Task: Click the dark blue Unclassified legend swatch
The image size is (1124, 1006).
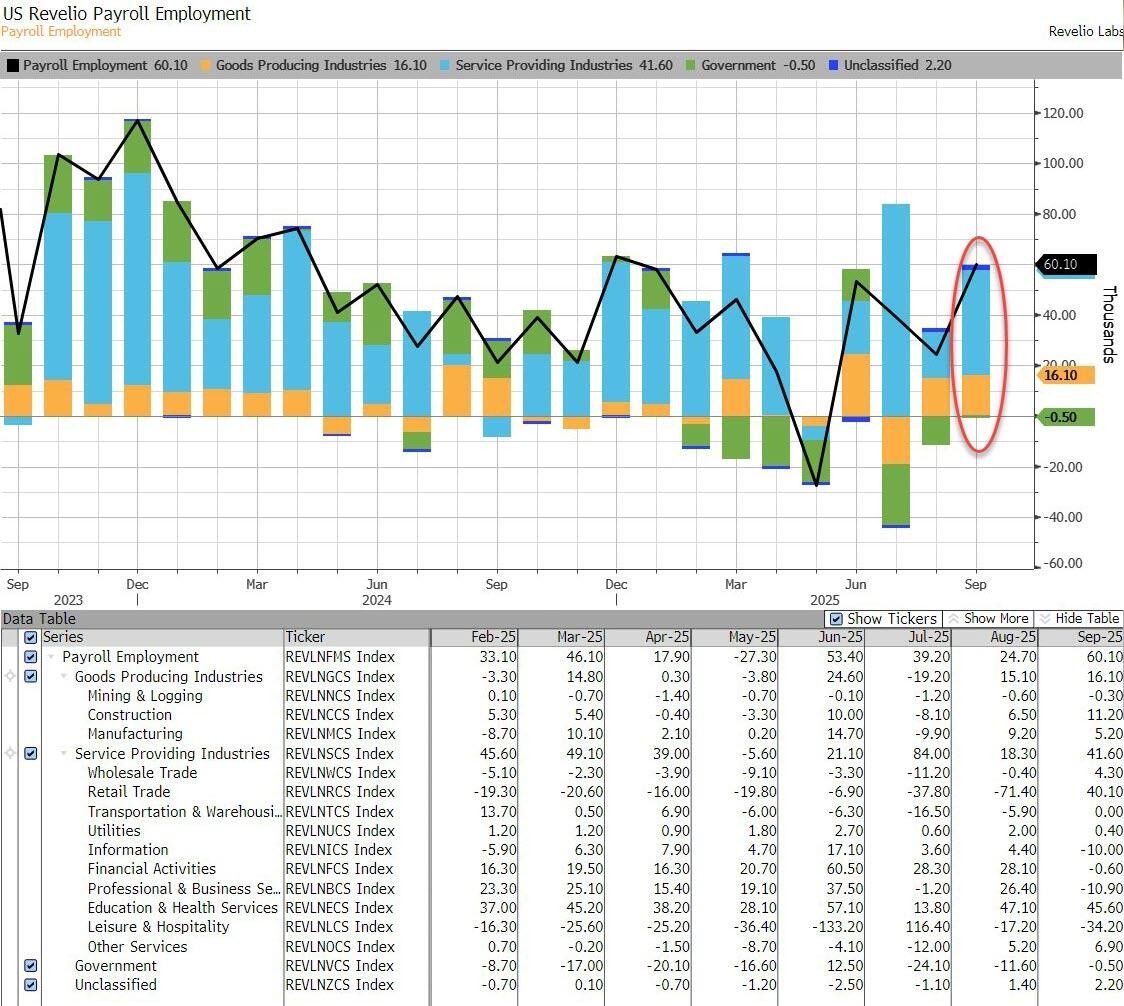Action: point(834,65)
